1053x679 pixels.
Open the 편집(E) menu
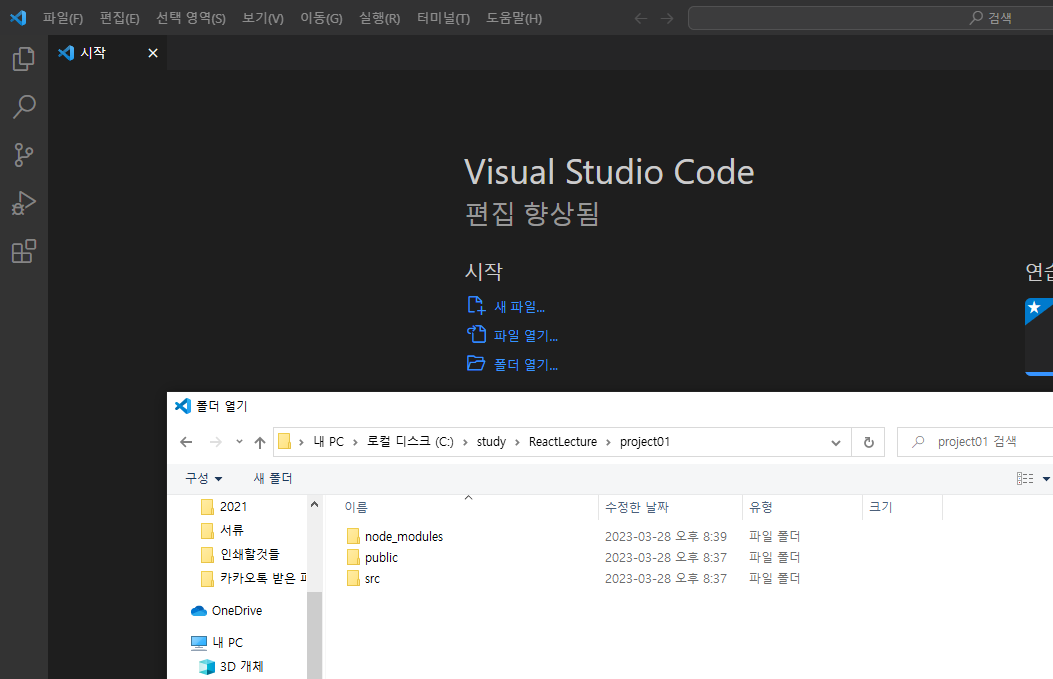120,18
